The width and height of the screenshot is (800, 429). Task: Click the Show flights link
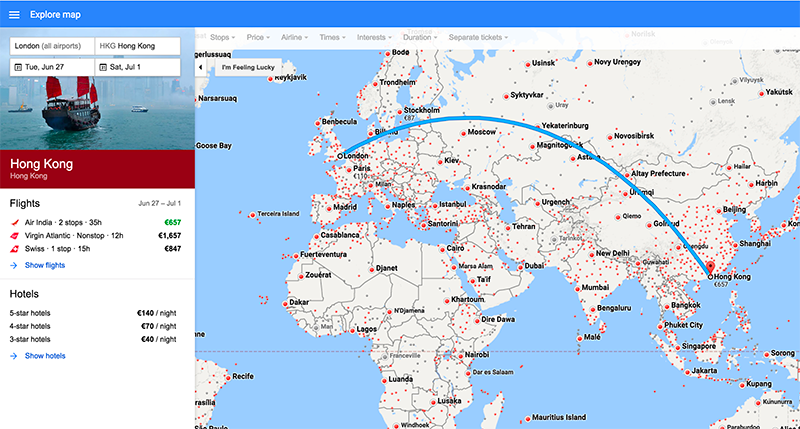[45, 265]
